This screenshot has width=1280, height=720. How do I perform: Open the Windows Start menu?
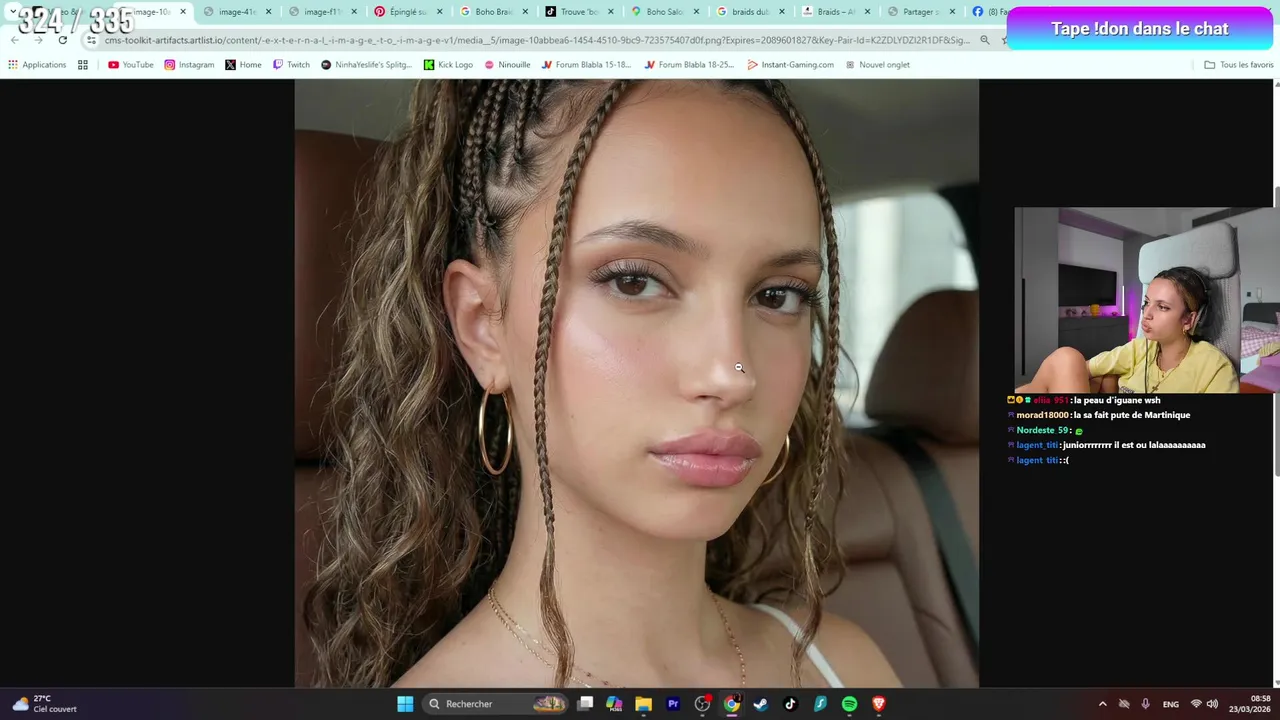(405, 704)
